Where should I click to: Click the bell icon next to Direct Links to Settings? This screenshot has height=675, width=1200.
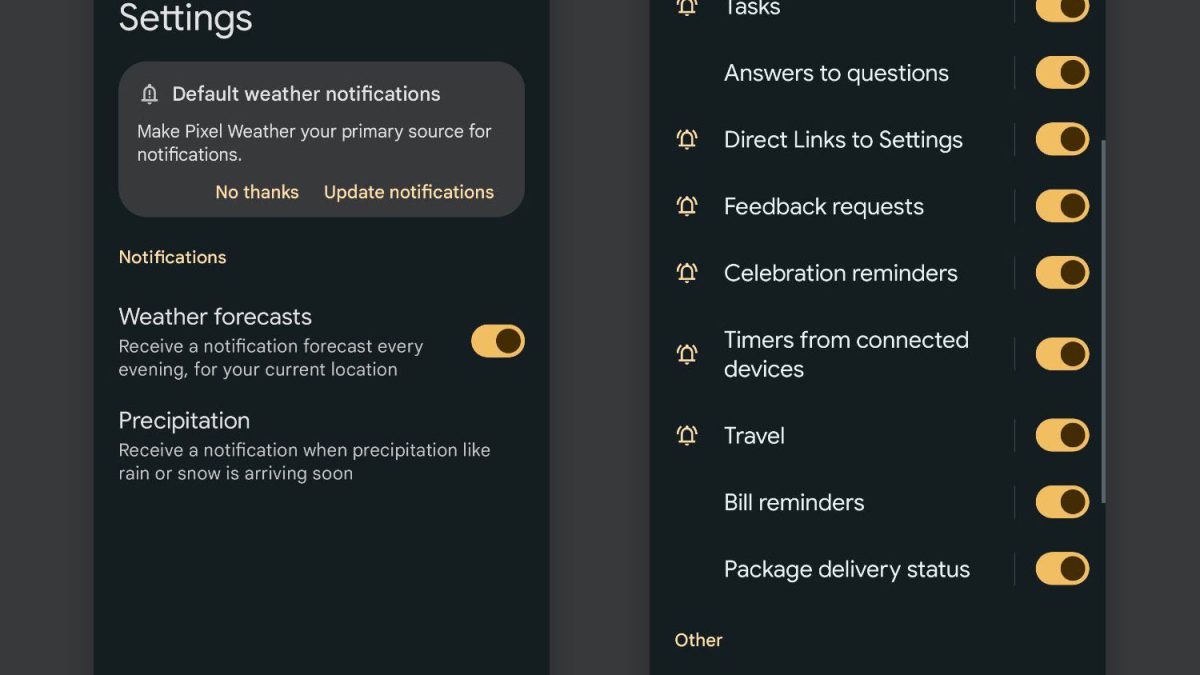pyautogui.click(x=687, y=140)
